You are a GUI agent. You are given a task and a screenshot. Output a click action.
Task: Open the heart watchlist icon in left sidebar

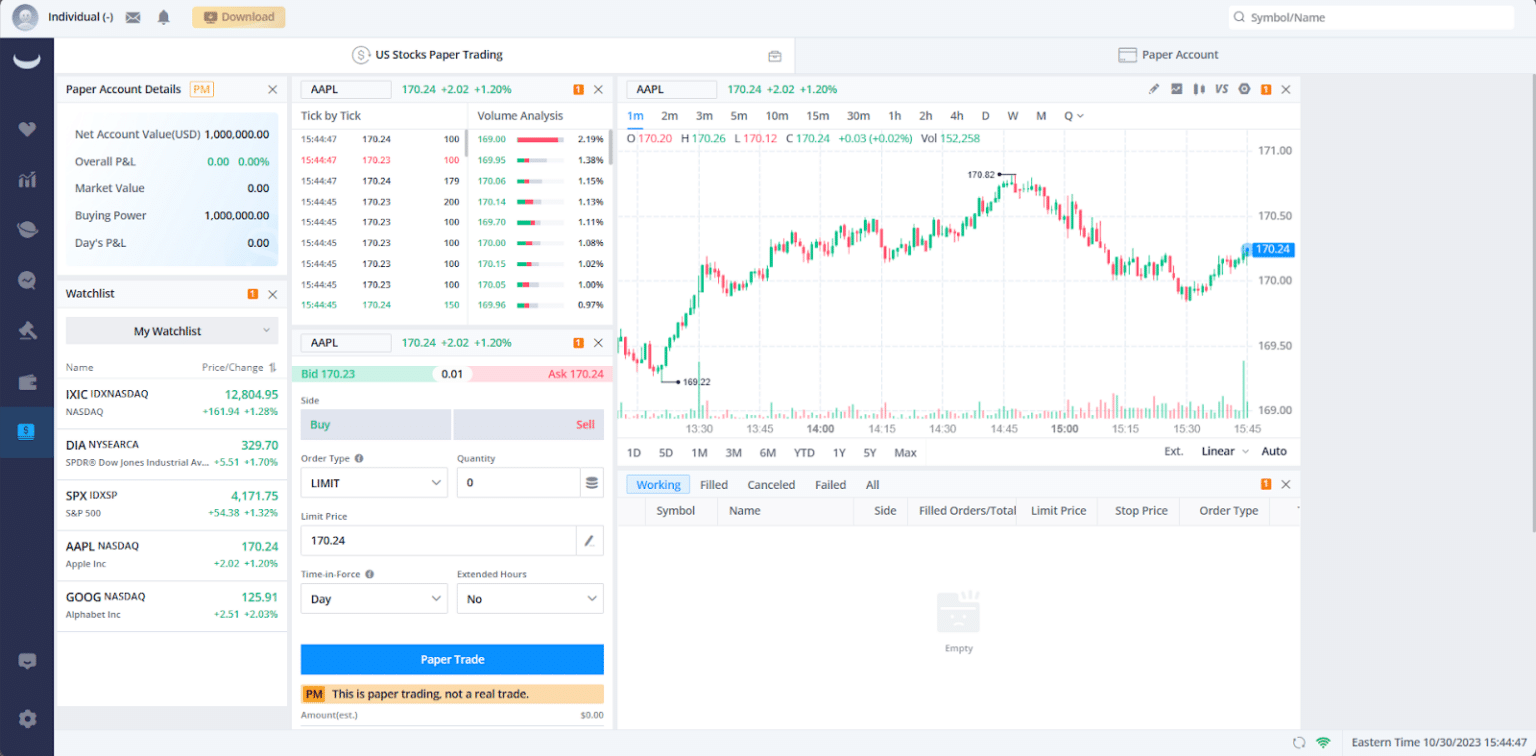(x=27, y=129)
